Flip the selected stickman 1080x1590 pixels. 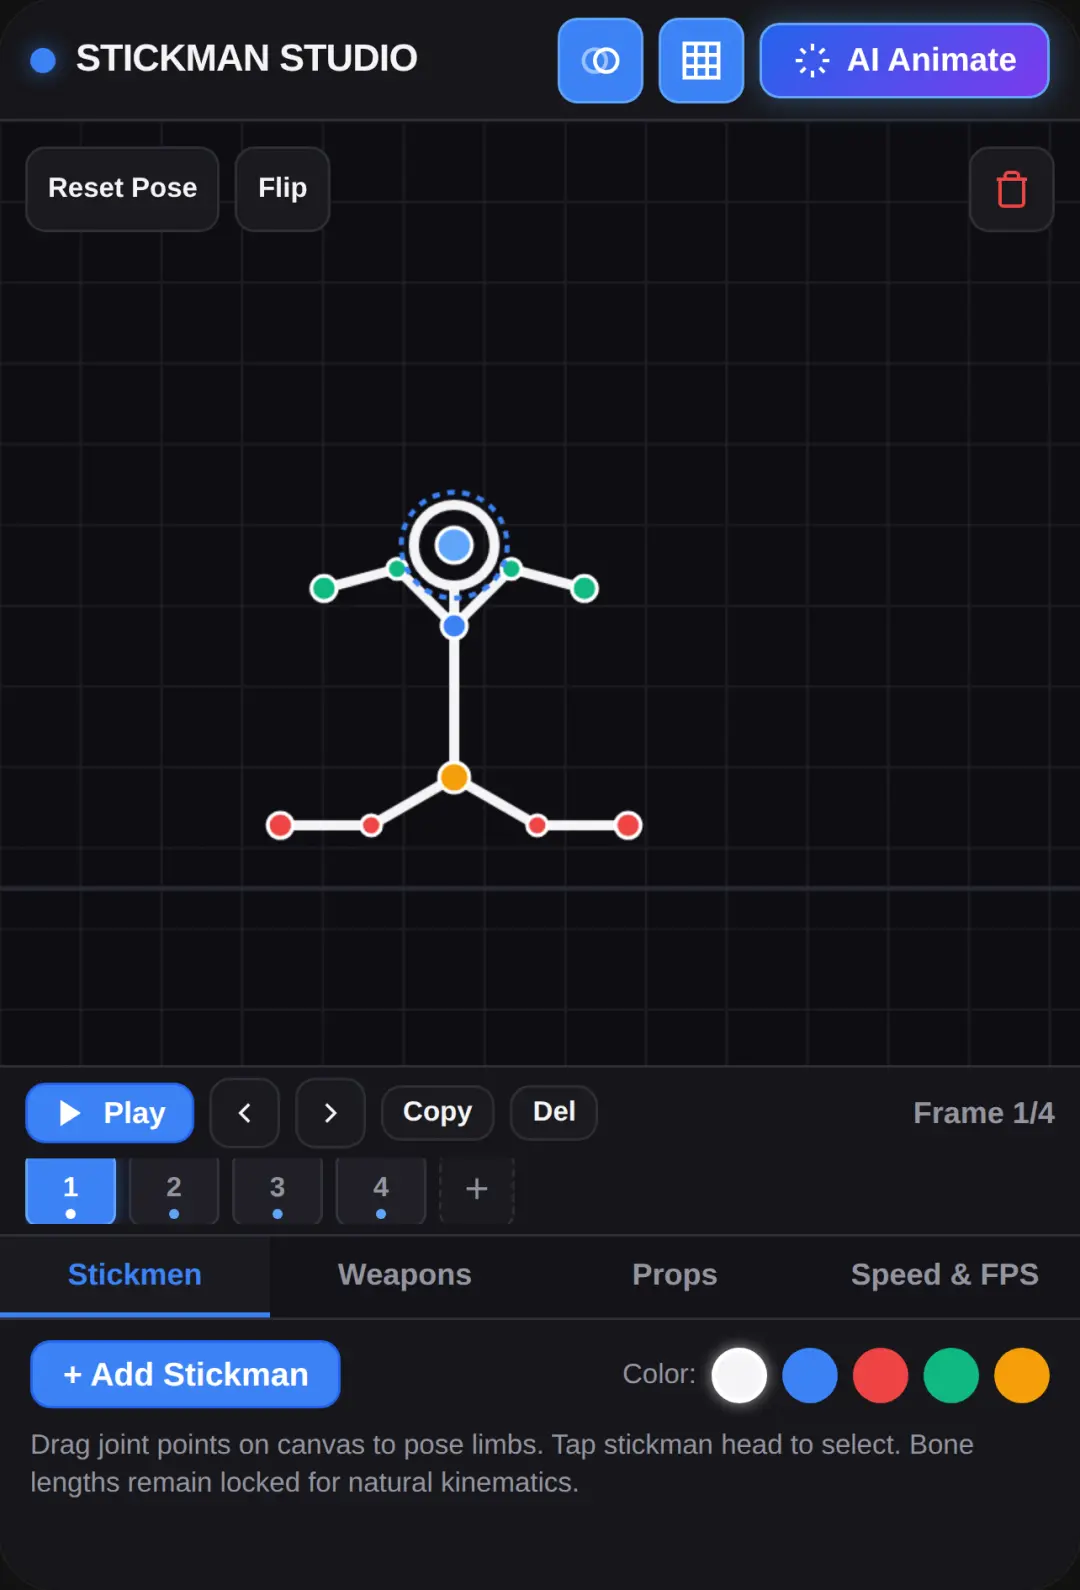282,189
